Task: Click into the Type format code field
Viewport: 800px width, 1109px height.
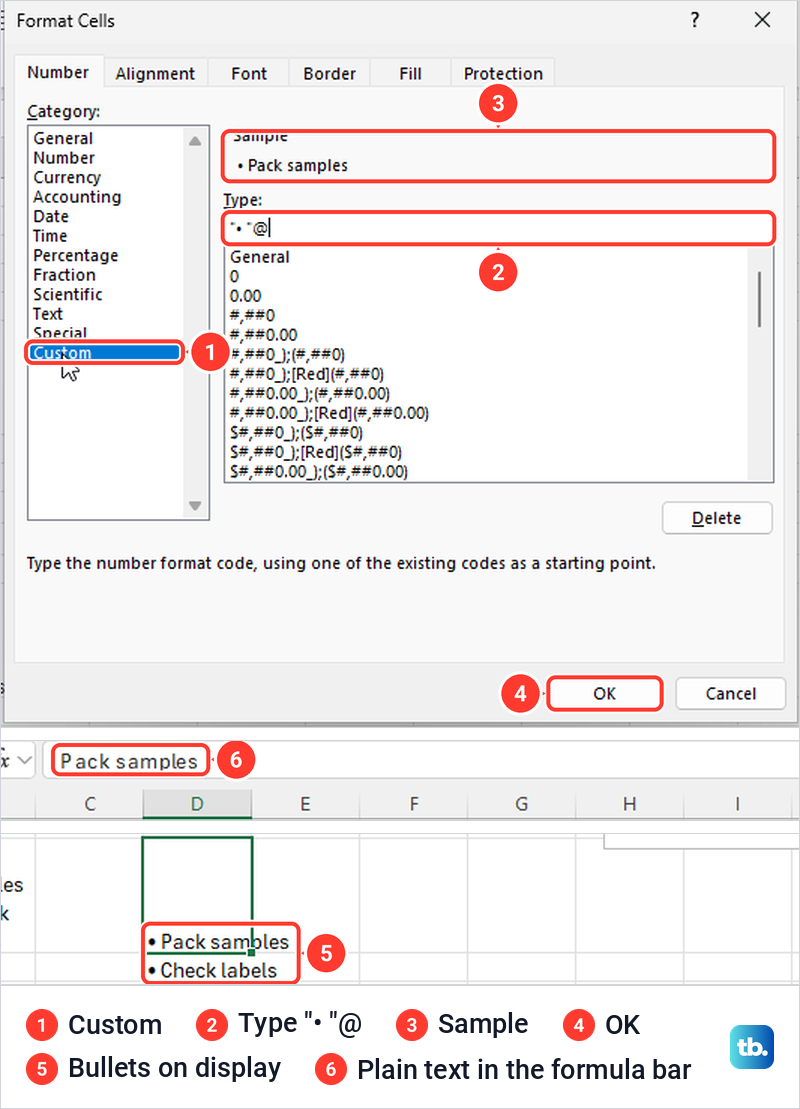Action: 498,228
